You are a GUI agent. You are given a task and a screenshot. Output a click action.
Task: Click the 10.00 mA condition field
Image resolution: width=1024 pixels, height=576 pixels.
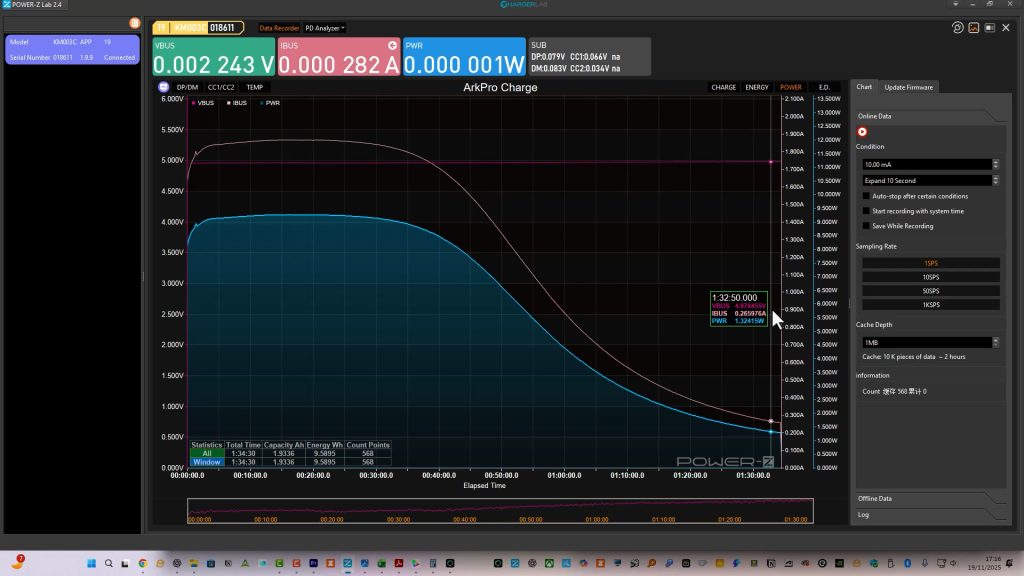coord(925,164)
